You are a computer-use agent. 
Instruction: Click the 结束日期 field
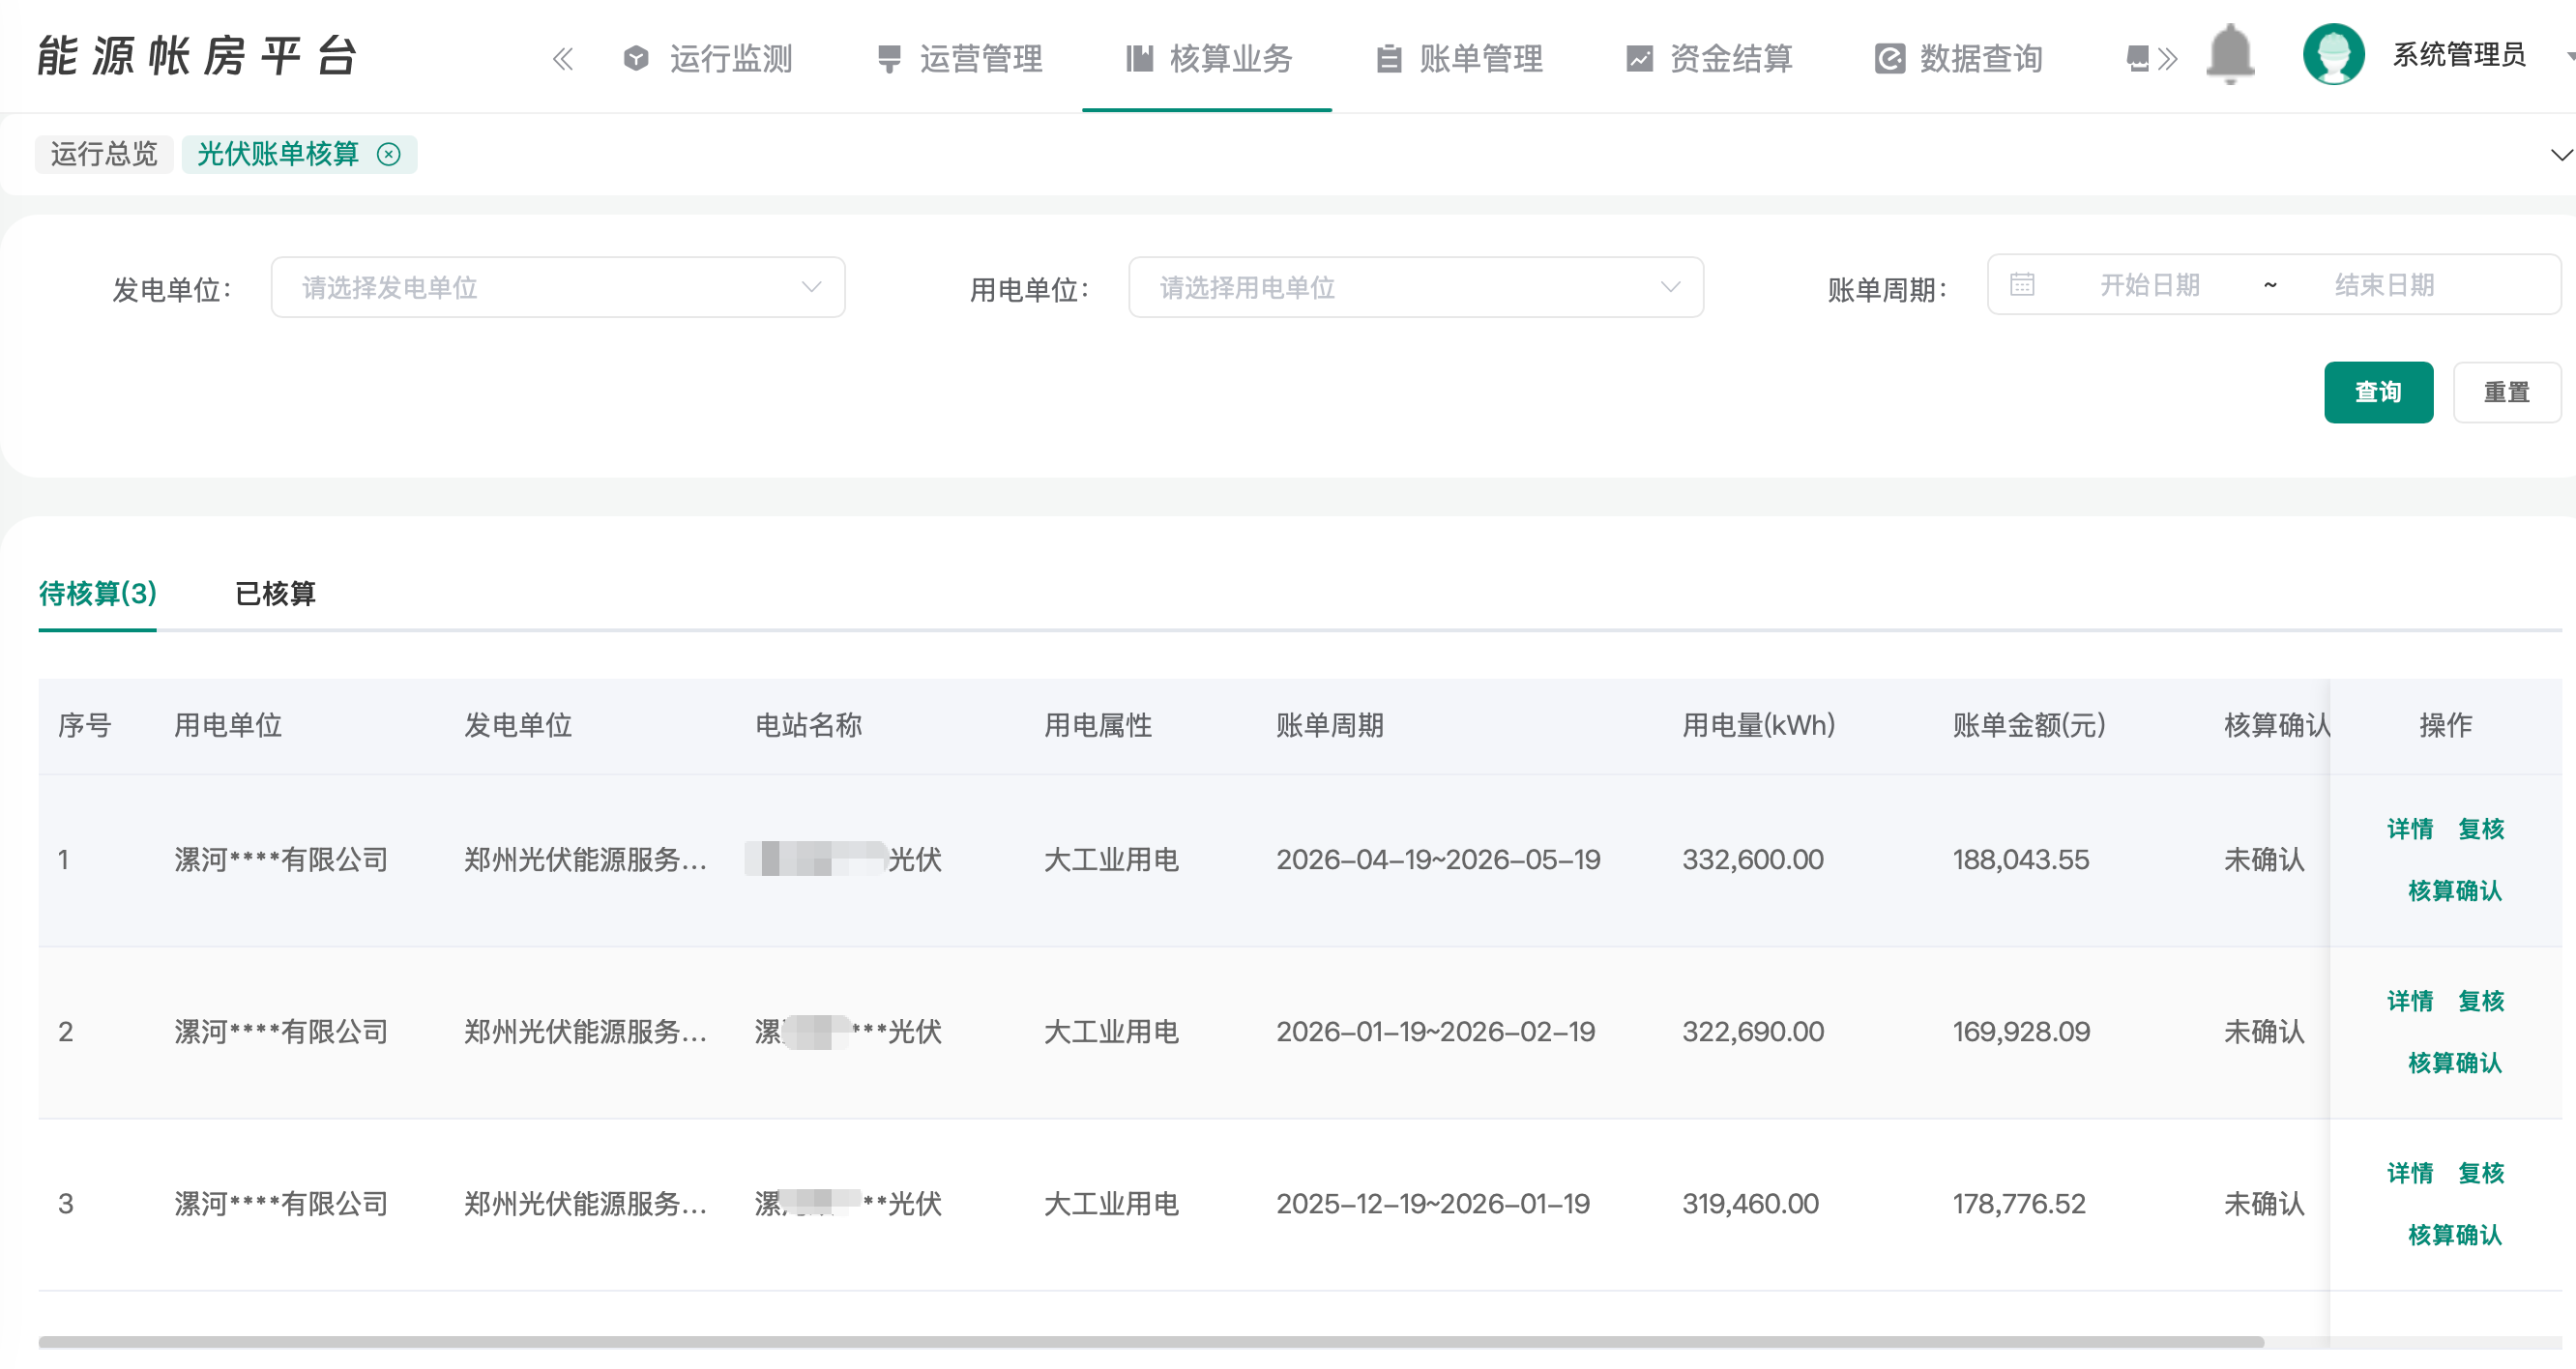pos(2384,285)
